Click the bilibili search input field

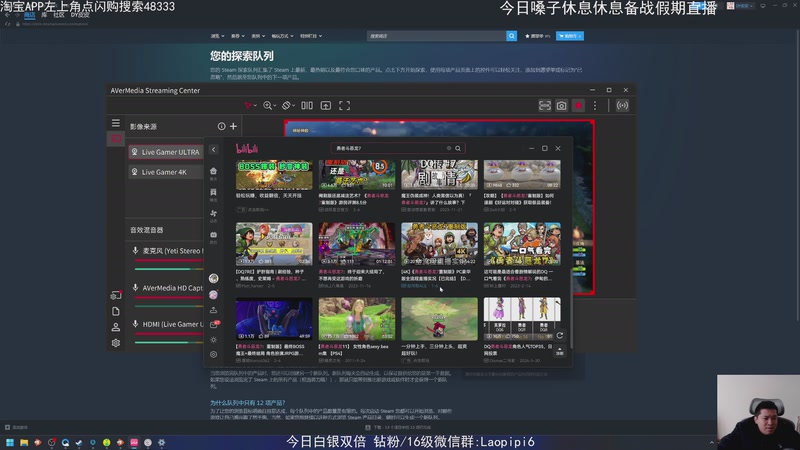pyautogui.click(x=389, y=148)
